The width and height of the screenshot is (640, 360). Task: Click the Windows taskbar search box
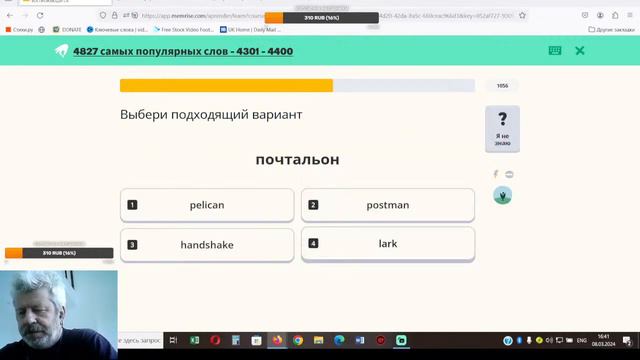(x=140, y=340)
